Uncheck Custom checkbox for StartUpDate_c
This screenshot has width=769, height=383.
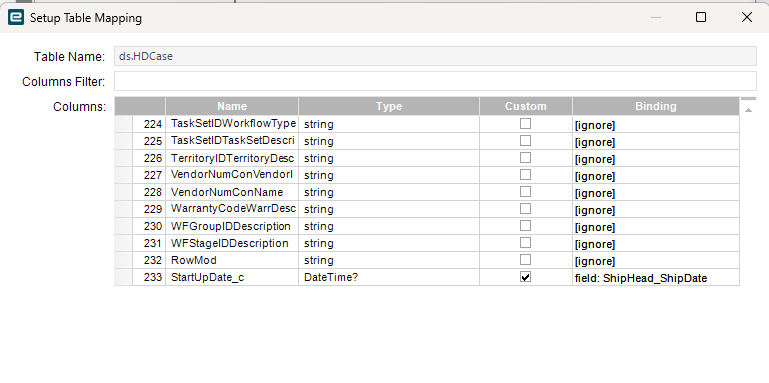click(x=525, y=277)
